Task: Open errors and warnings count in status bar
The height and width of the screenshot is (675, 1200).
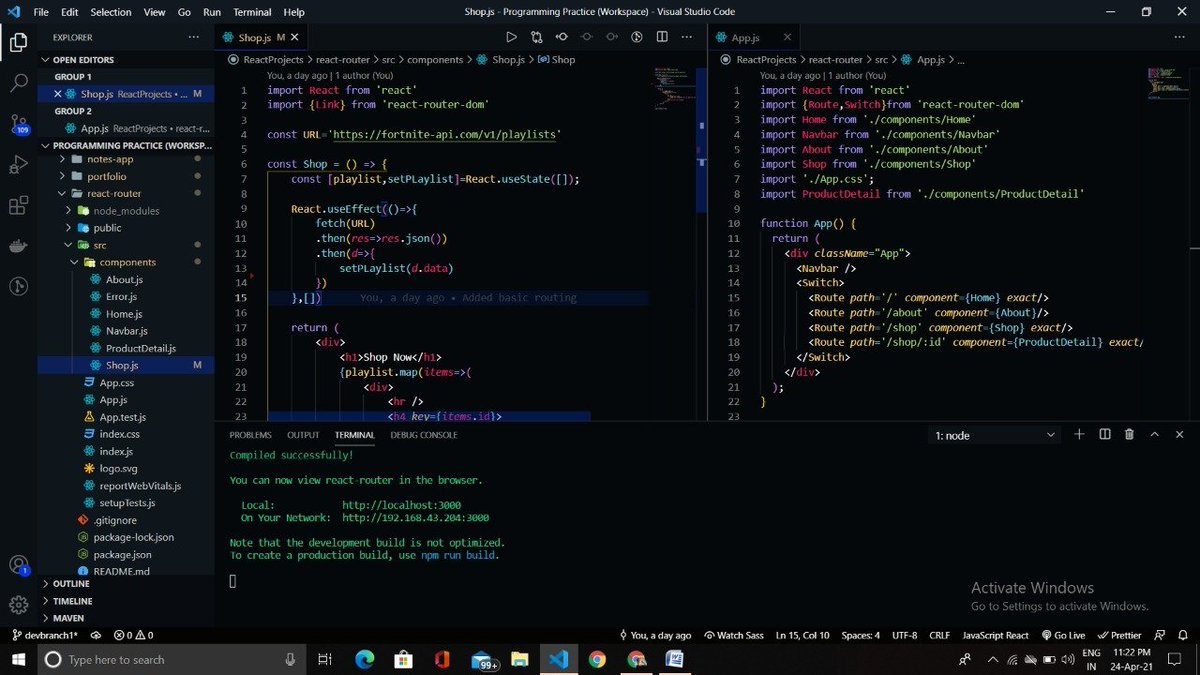Action: click(133, 635)
